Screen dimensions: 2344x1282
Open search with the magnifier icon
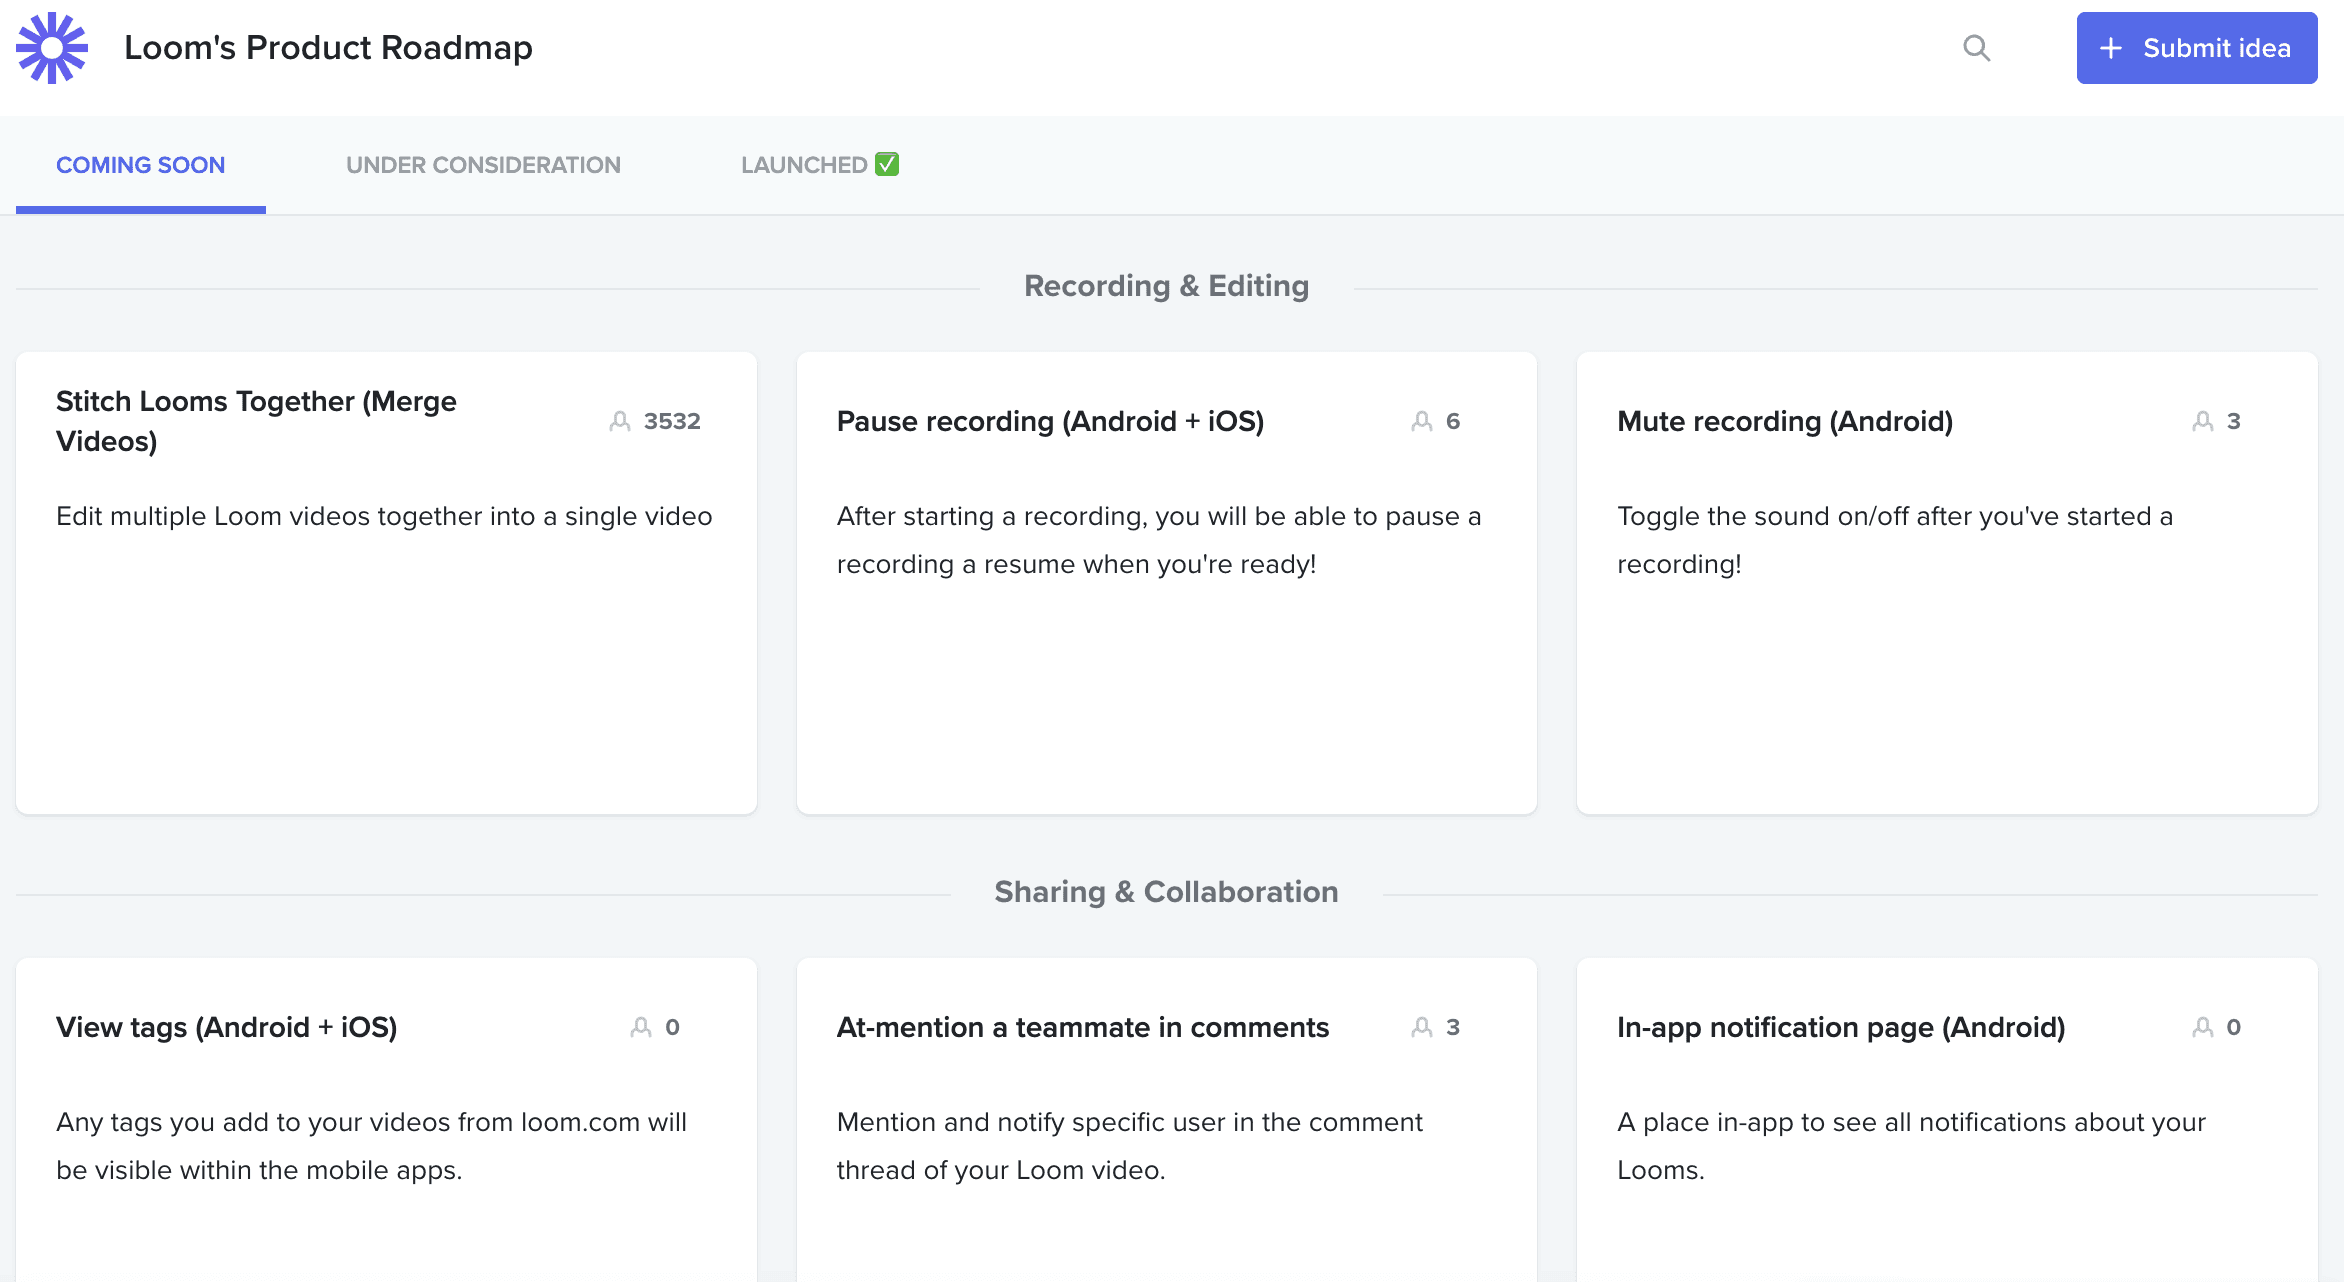point(1976,48)
